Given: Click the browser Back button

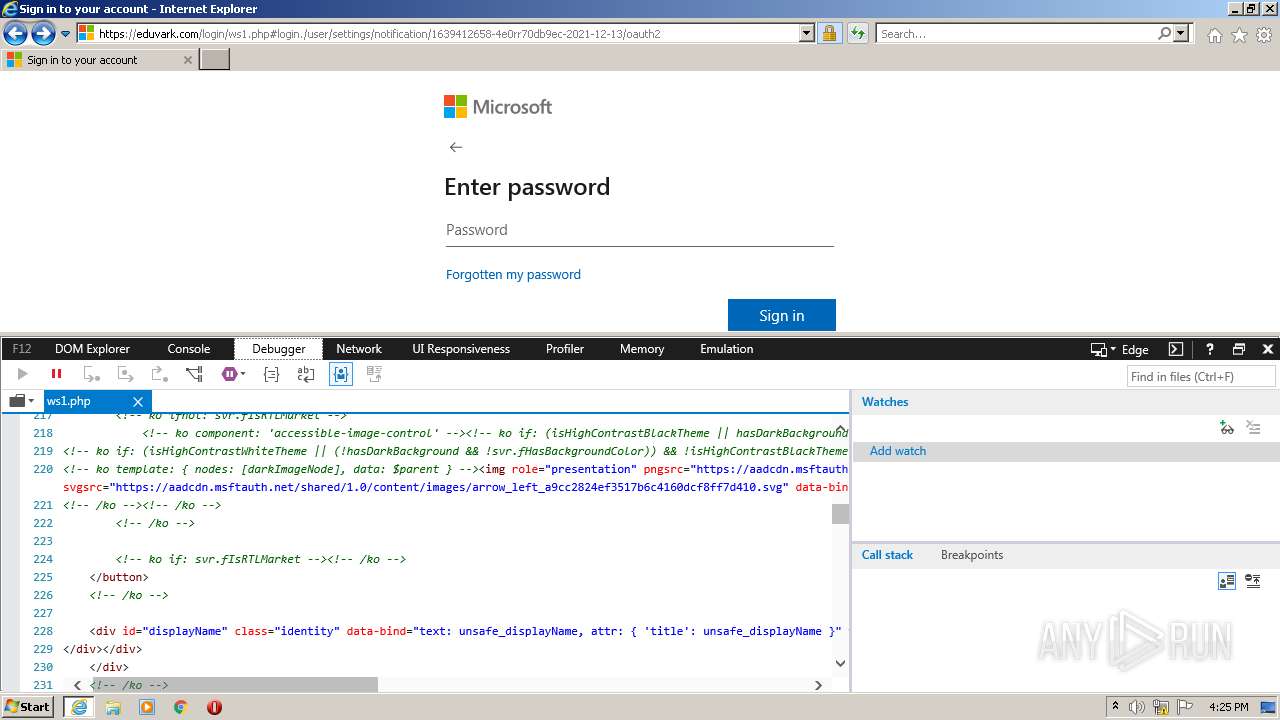Looking at the screenshot, I should [x=15, y=34].
